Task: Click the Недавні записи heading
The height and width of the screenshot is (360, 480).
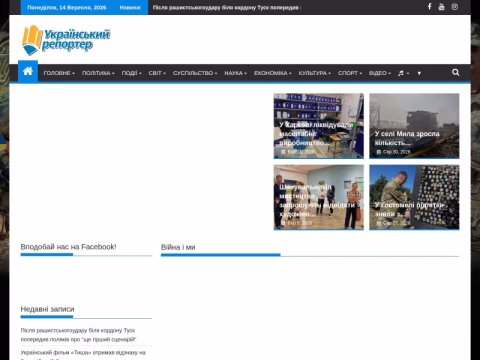Action: [x=47, y=309]
